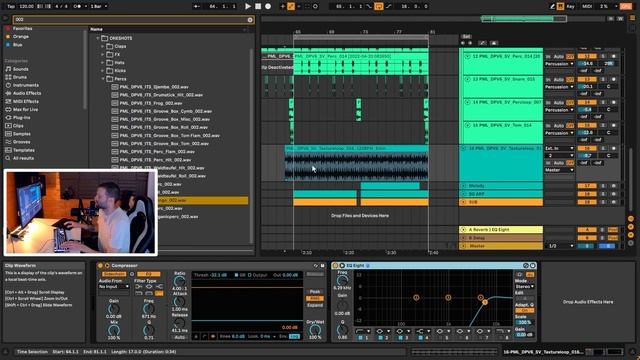The width and height of the screenshot is (640, 360).
Task: Open the Instruments browser category
Action: tap(26, 85)
